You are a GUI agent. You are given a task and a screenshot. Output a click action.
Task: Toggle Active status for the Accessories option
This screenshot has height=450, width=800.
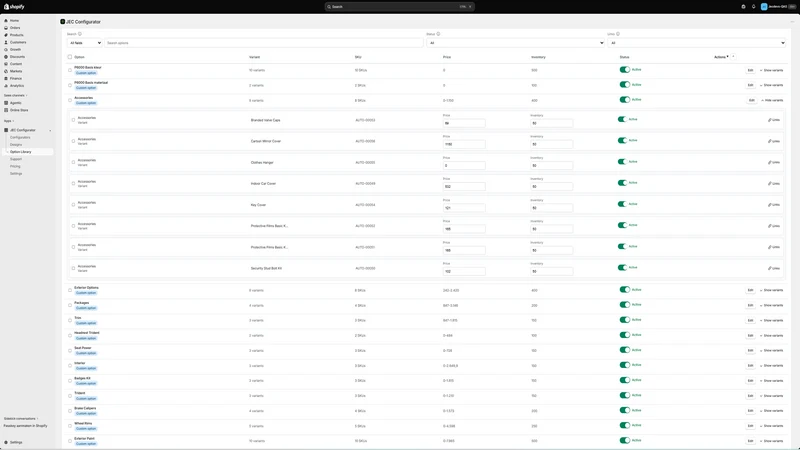point(624,100)
